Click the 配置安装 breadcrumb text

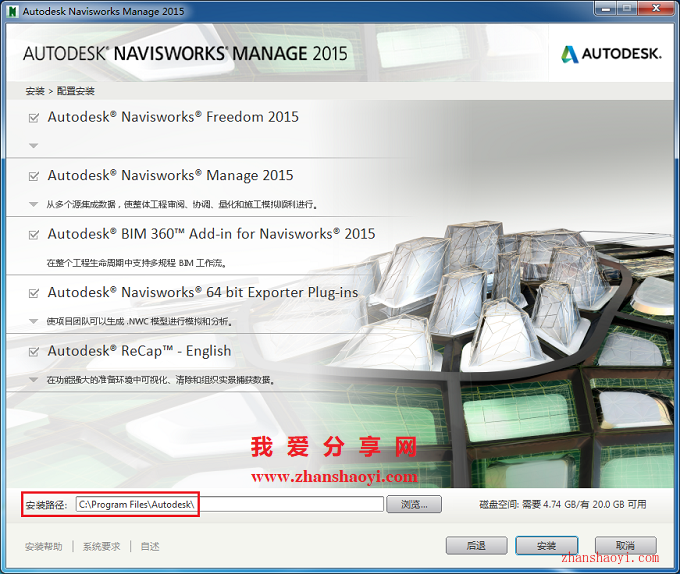tap(75, 91)
